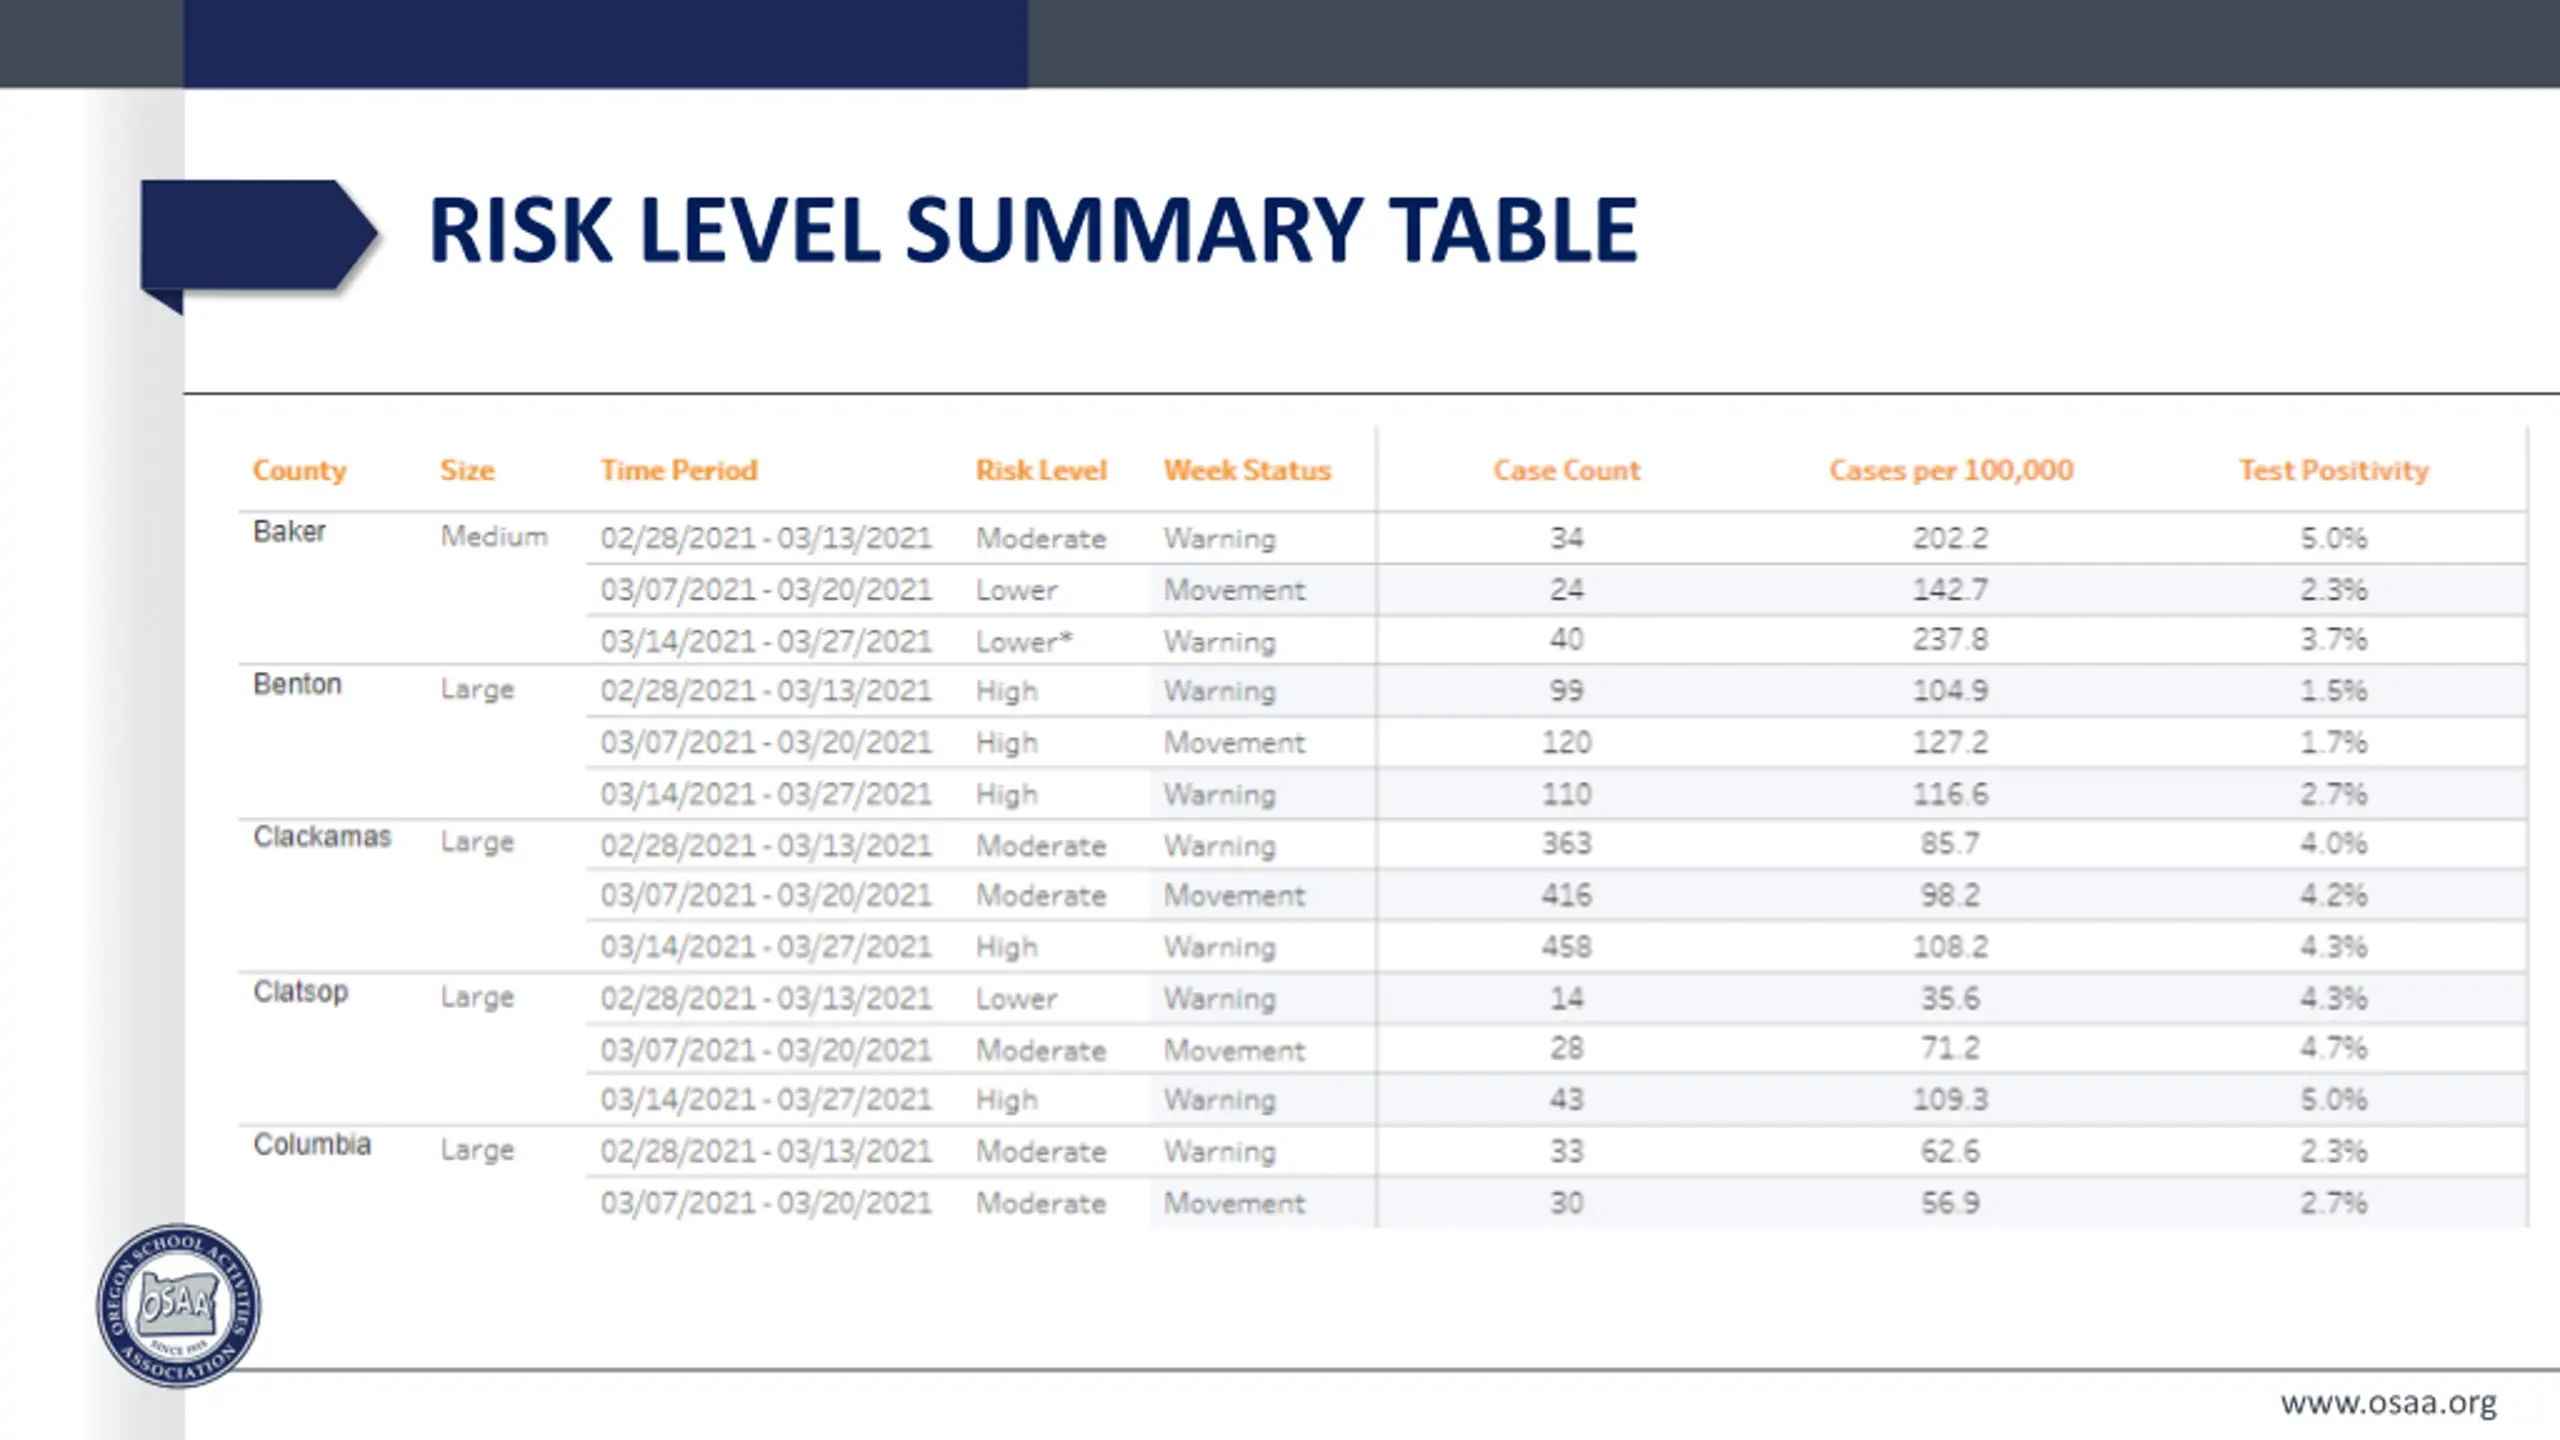Image resolution: width=2560 pixels, height=1440 pixels.
Task: Click the 142.7 cases per 100,000 value
Action: point(1950,590)
